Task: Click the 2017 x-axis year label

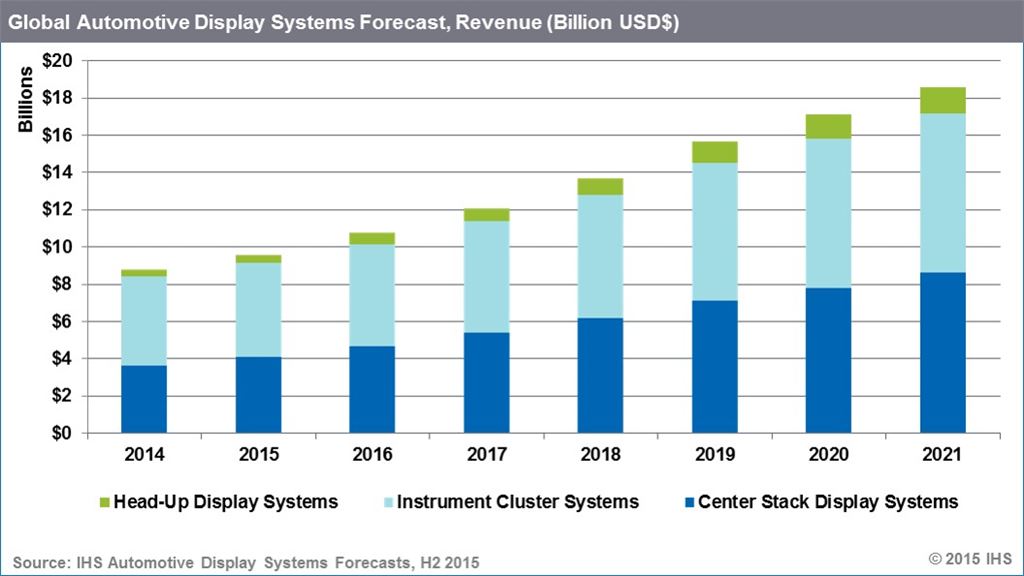Action: pos(486,454)
